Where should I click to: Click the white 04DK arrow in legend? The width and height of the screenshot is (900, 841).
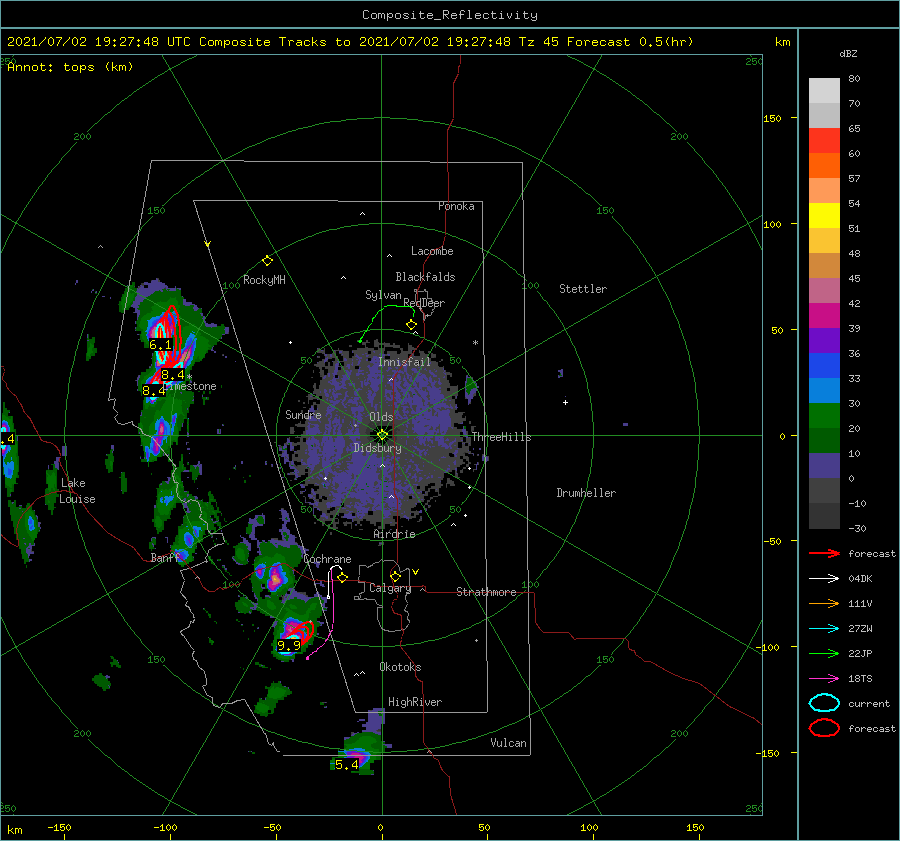coord(824,579)
